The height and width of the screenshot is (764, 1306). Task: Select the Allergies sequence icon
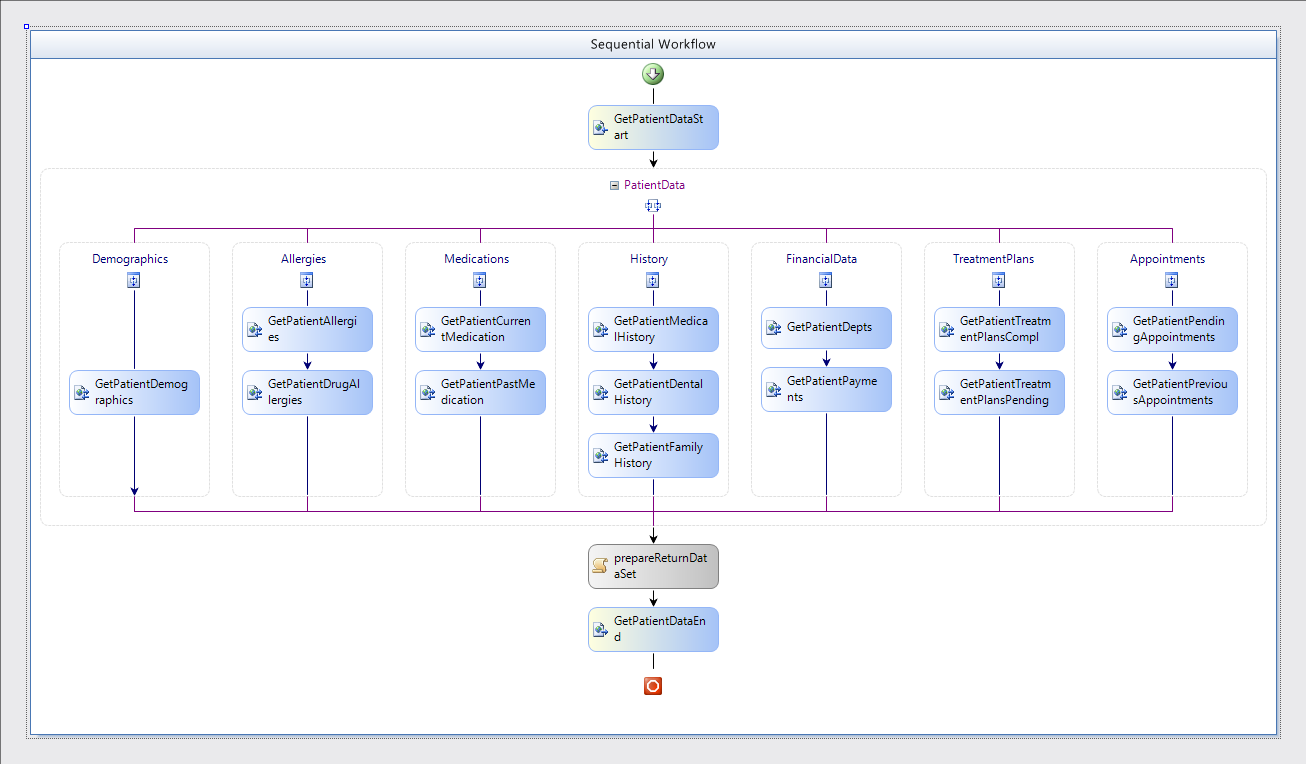(x=307, y=281)
